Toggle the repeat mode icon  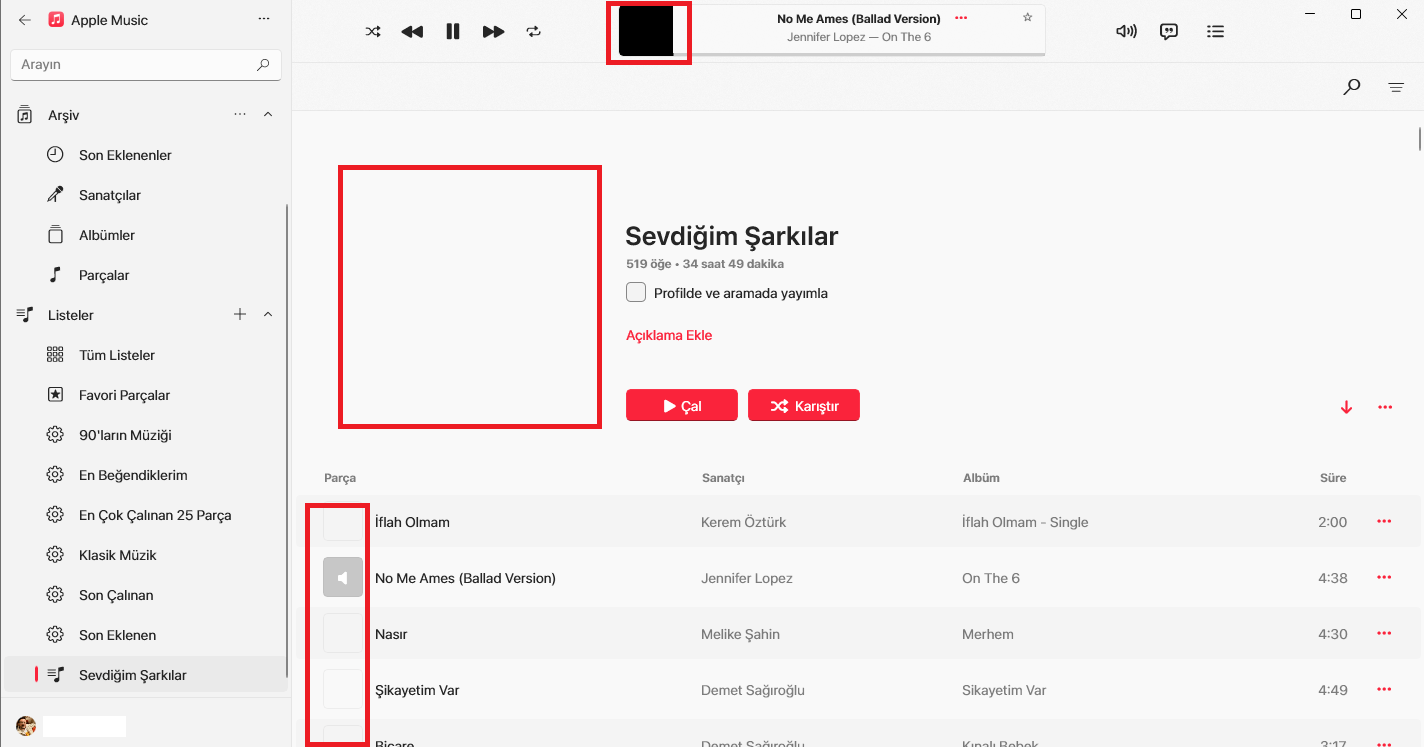(534, 31)
